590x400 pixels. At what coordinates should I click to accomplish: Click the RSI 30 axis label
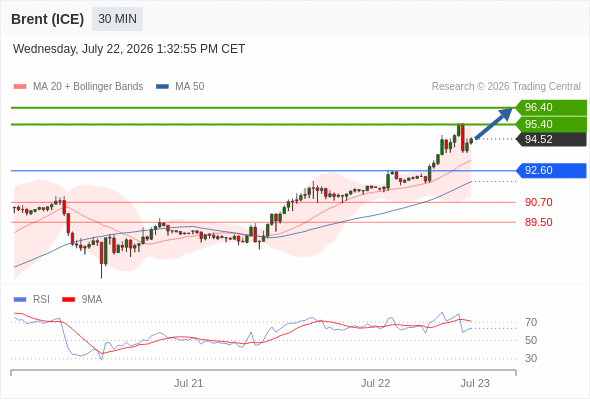[x=531, y=359]
